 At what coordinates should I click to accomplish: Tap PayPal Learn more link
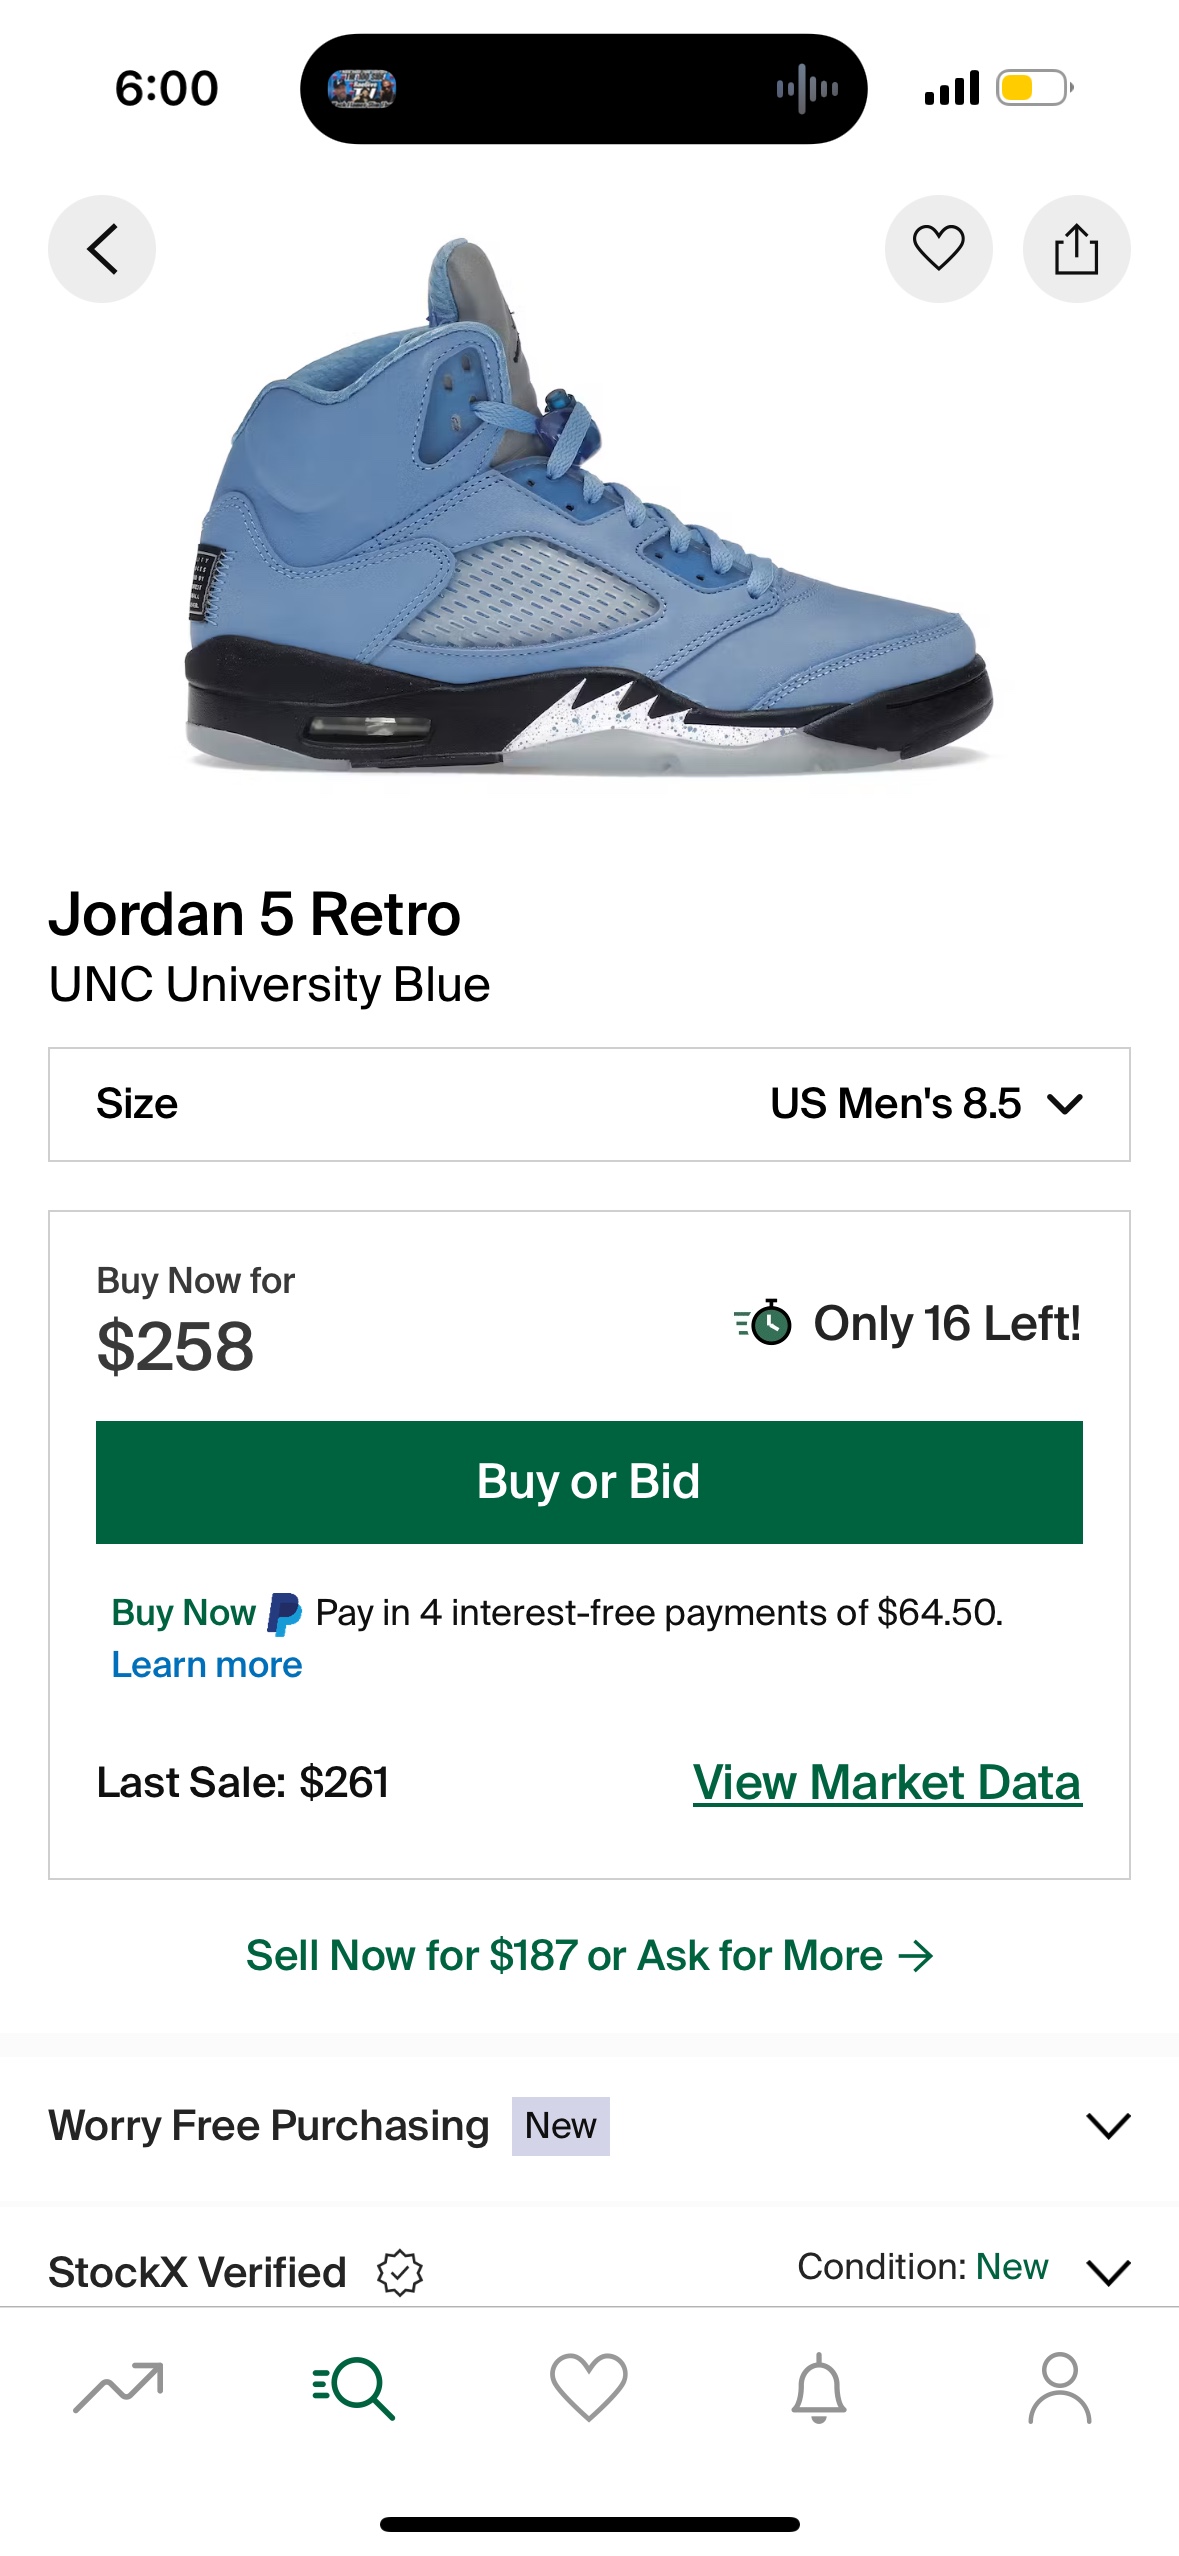point(207,1665)
